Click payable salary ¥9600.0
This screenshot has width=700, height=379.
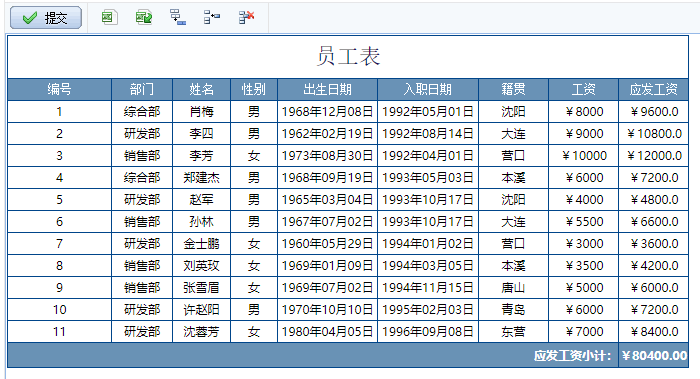pyautogui.click(x=654, y=112)
